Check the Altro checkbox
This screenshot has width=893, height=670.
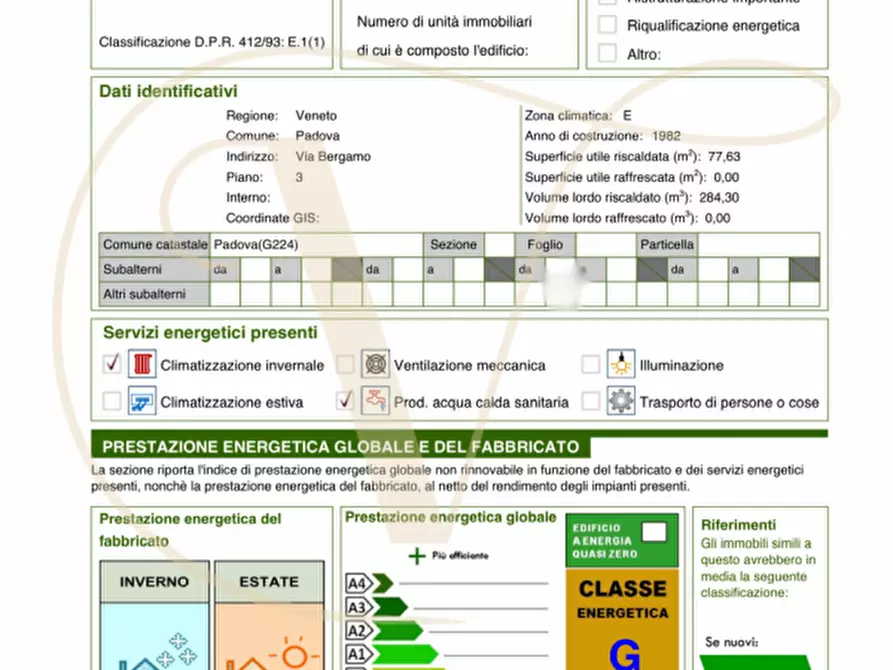pyautogui.click(x=608, y=54)
